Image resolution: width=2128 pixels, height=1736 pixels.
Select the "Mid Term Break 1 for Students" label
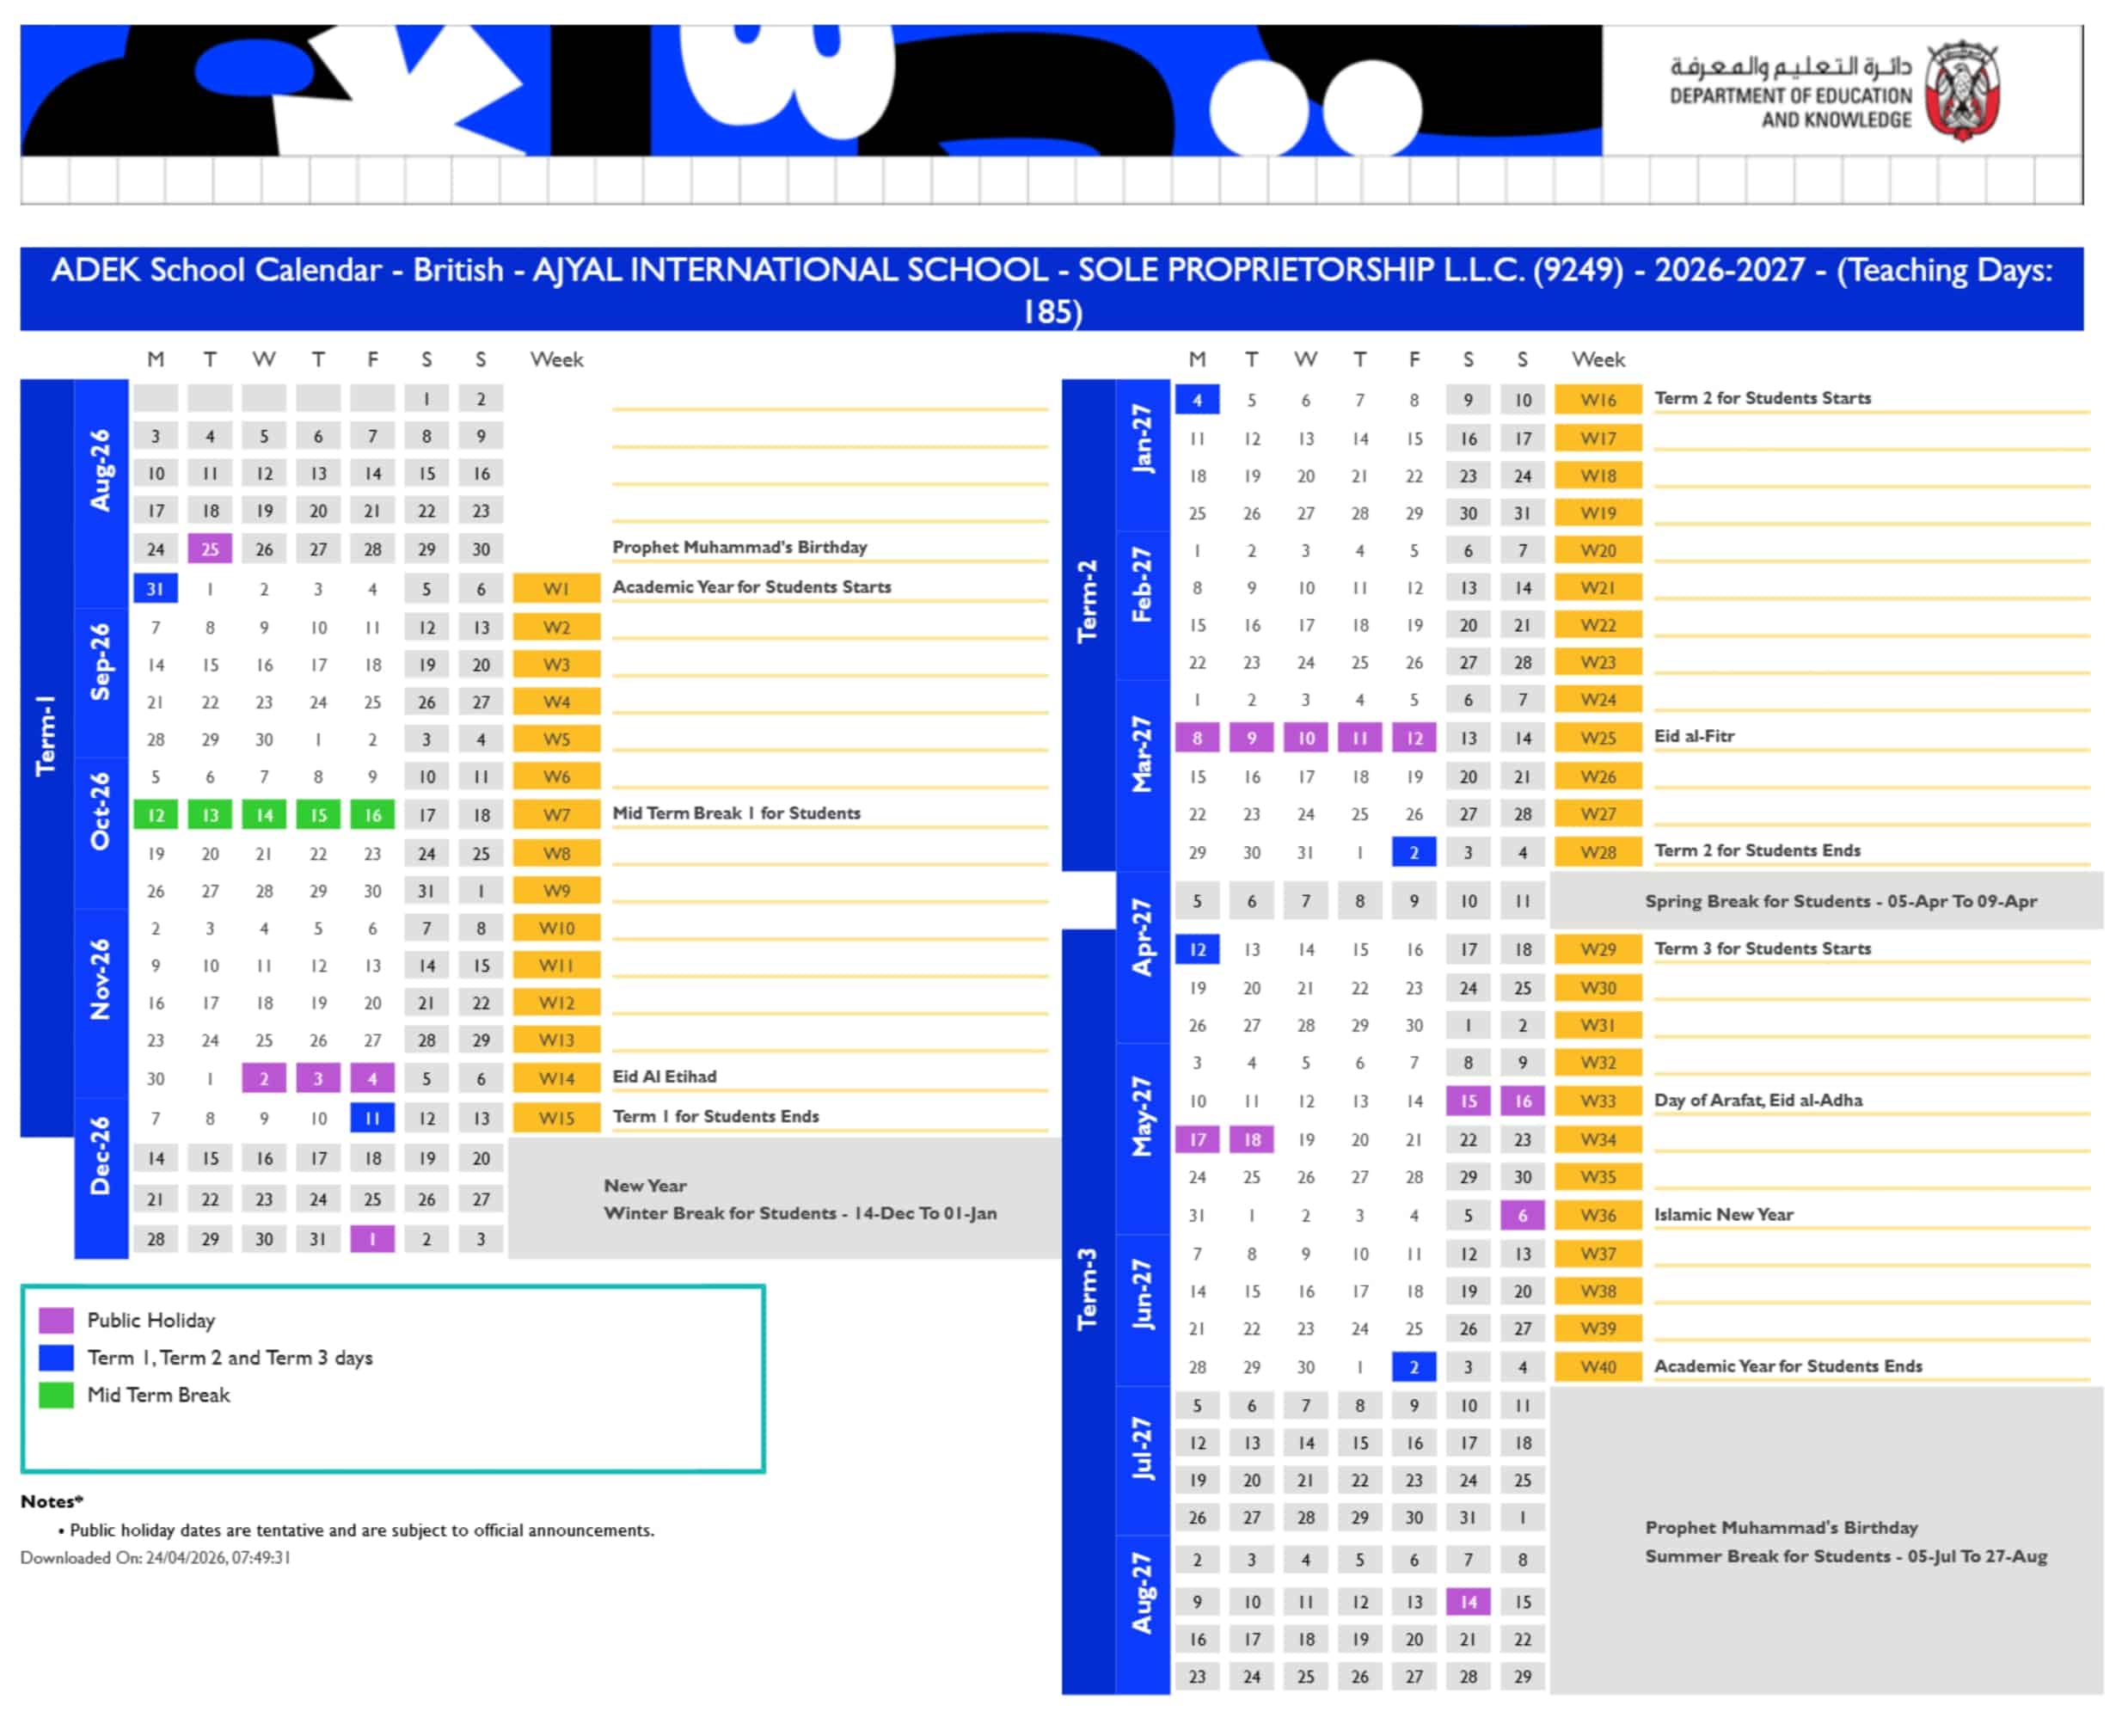[x=737, y=813]
